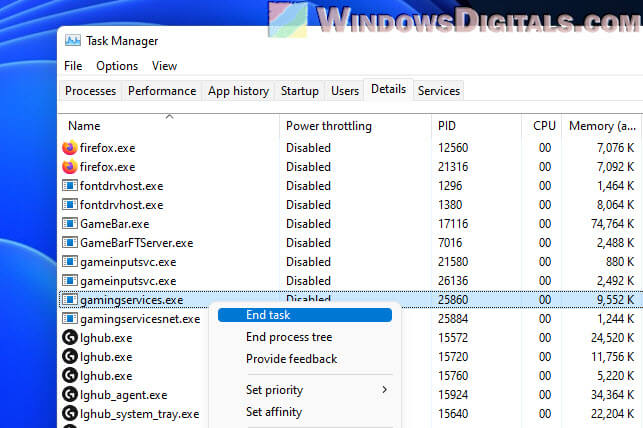Click the icon beside gamingservicesnet.exe
This screenshot has width=643, height=428.
[70, 319]
